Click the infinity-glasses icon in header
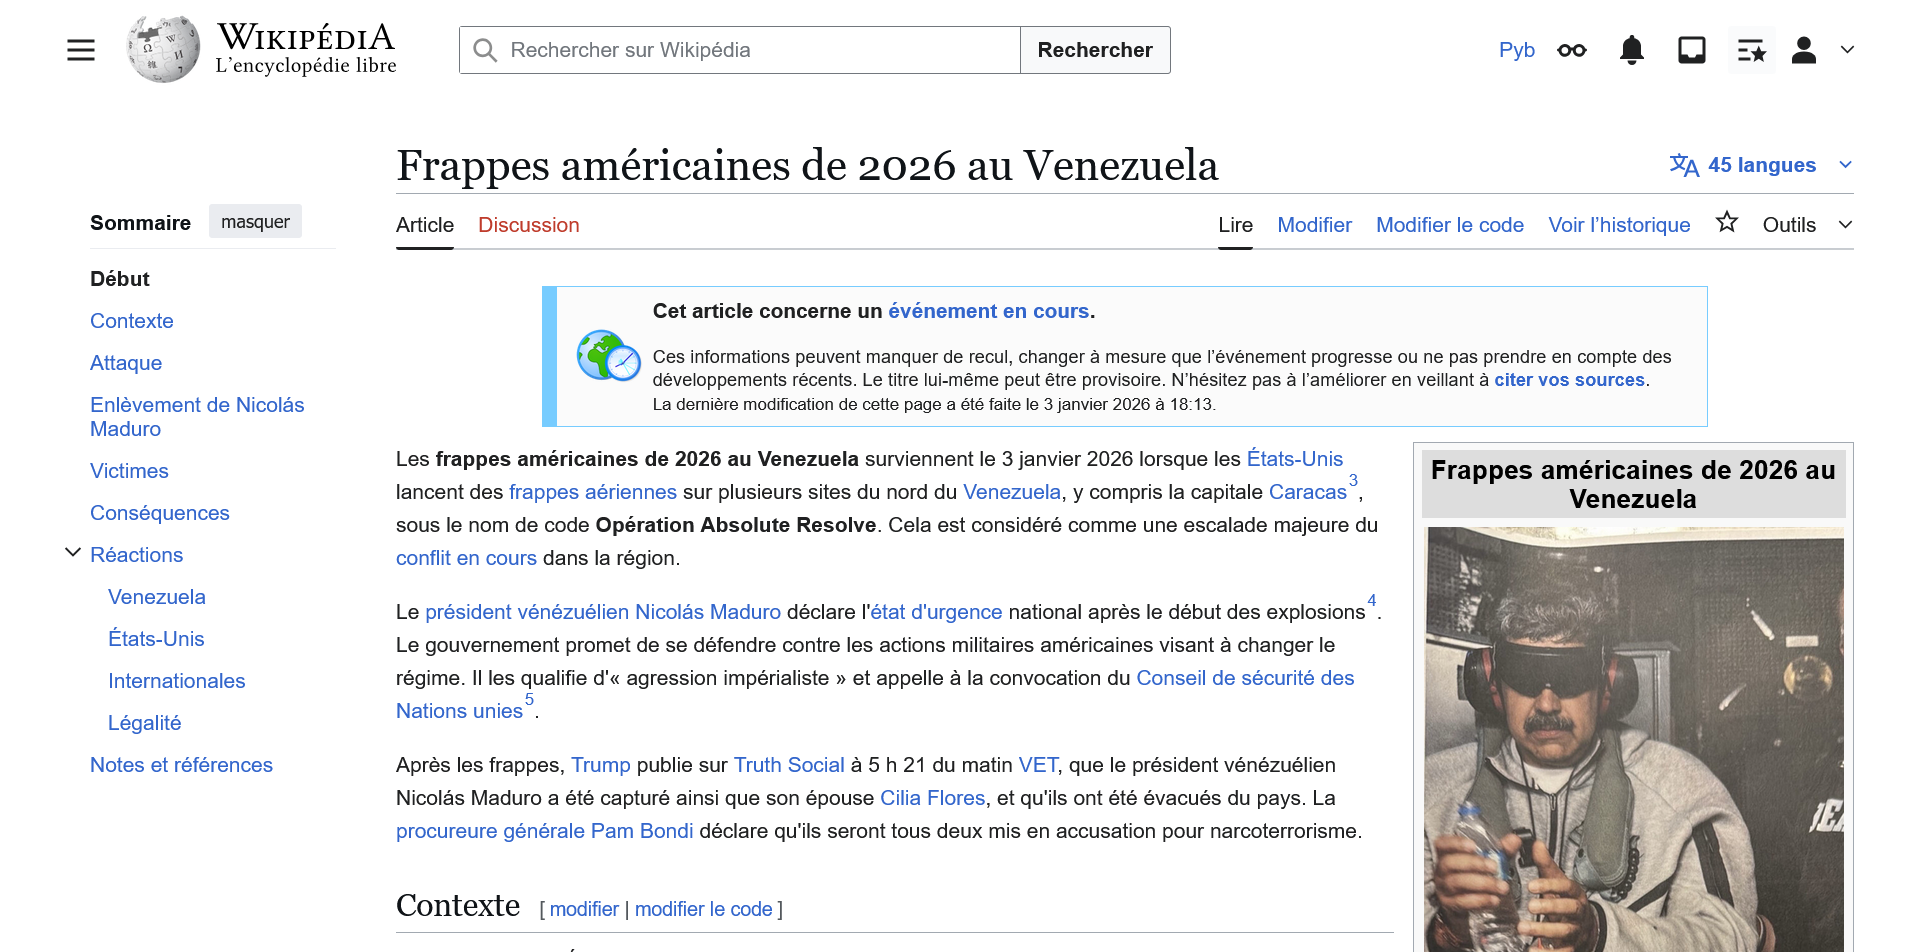1920x952 pixels. pyautogui.click(x=1571, y=50)
